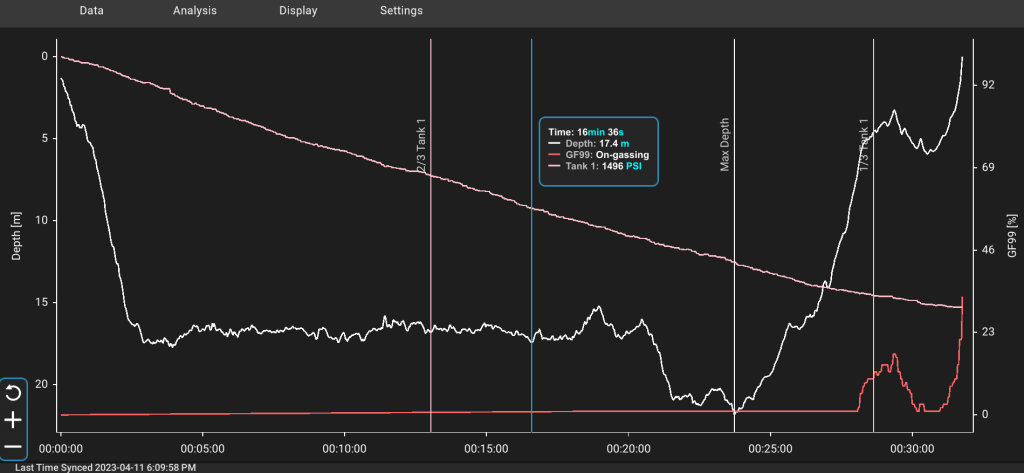1024x473 pixels.
Task: Click the GF99 axis value 92
Action: (x=987, y=85)
